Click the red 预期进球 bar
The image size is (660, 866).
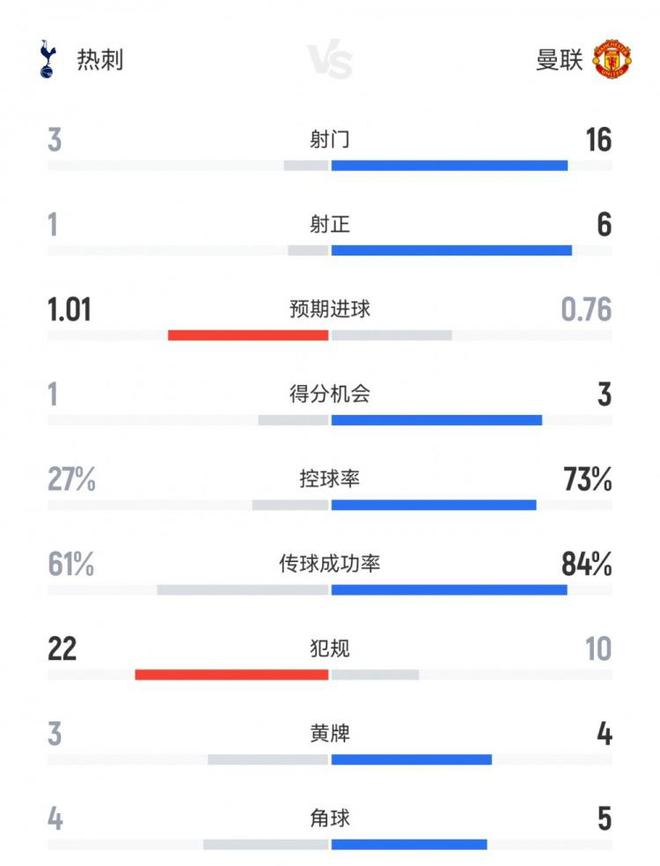pyautogui.click(x=248, y=335)
